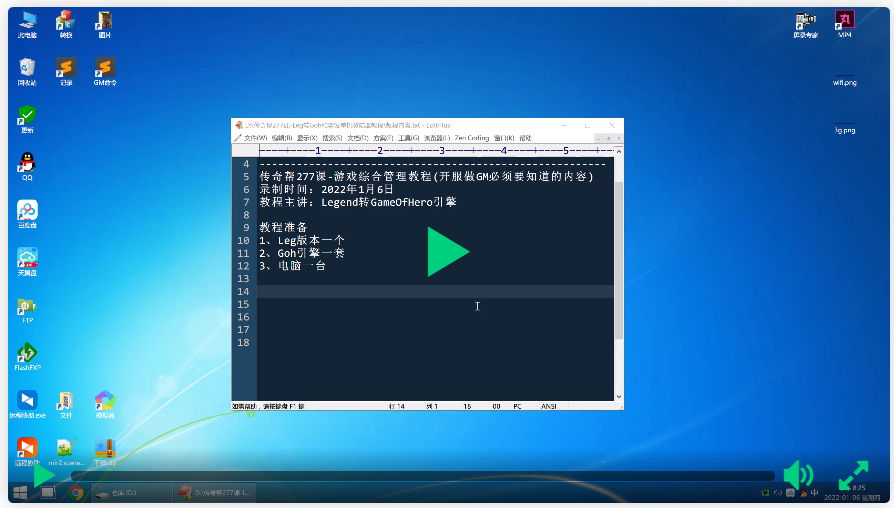Open the QQ penguin desktop icon
Image resolution: width=894 pixels, height=508 pixels.
pyautogui.click(x=27, y=167)
